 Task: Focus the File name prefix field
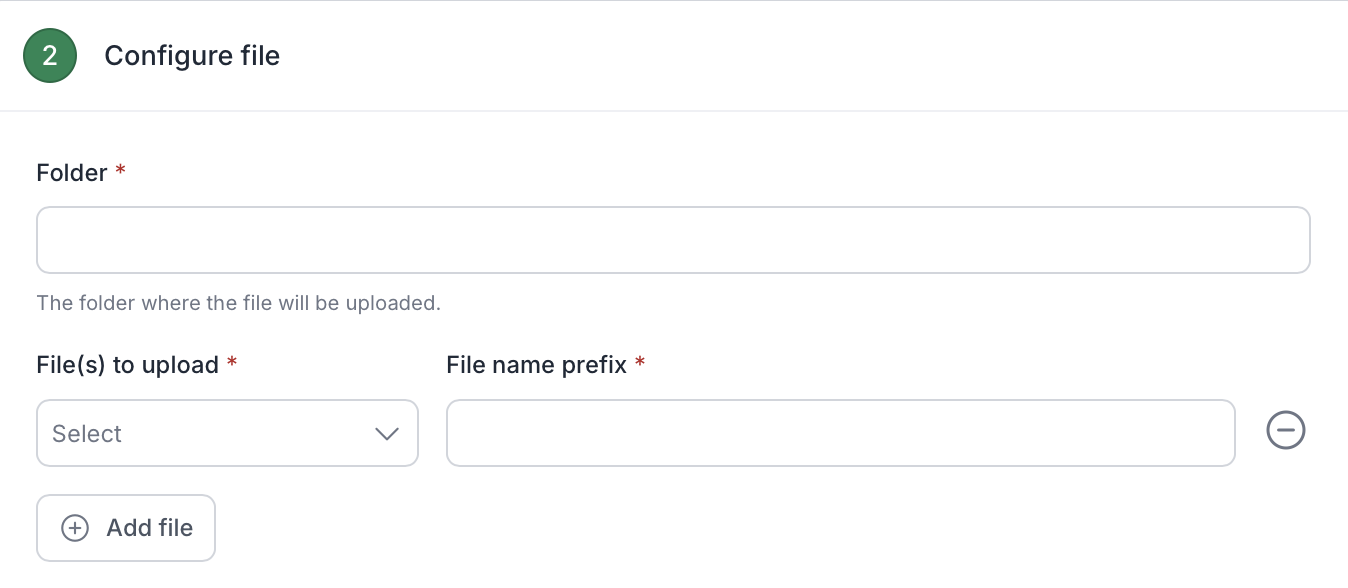click(x=841, y=433)
